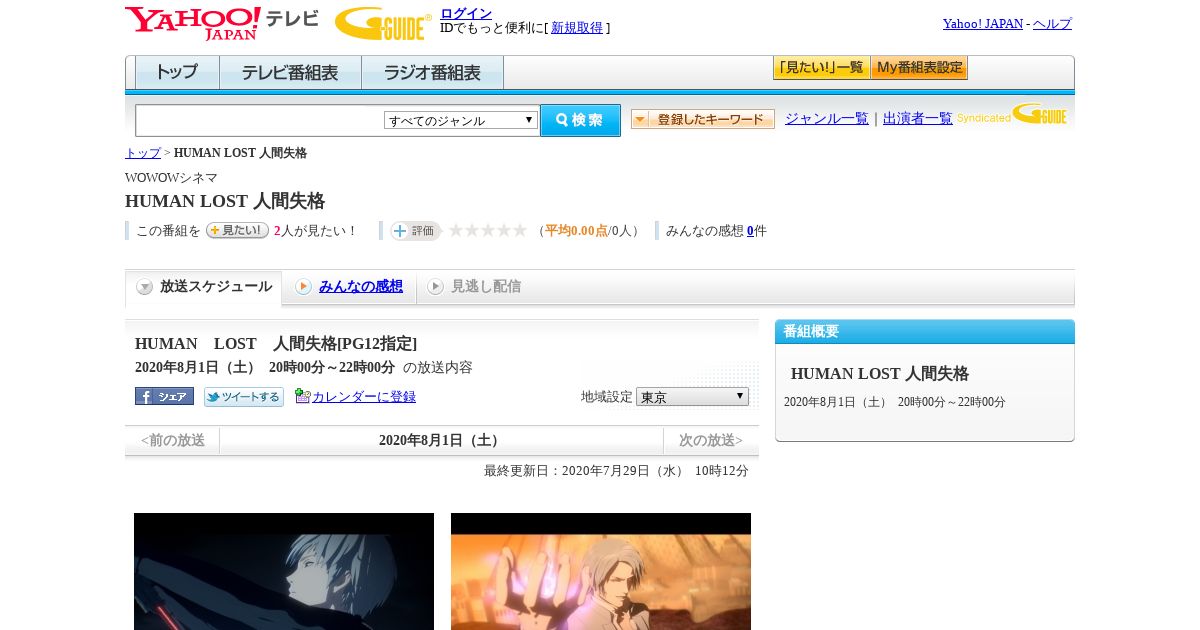
Task: Click the five-star rating display
Action: click(488, 231)
